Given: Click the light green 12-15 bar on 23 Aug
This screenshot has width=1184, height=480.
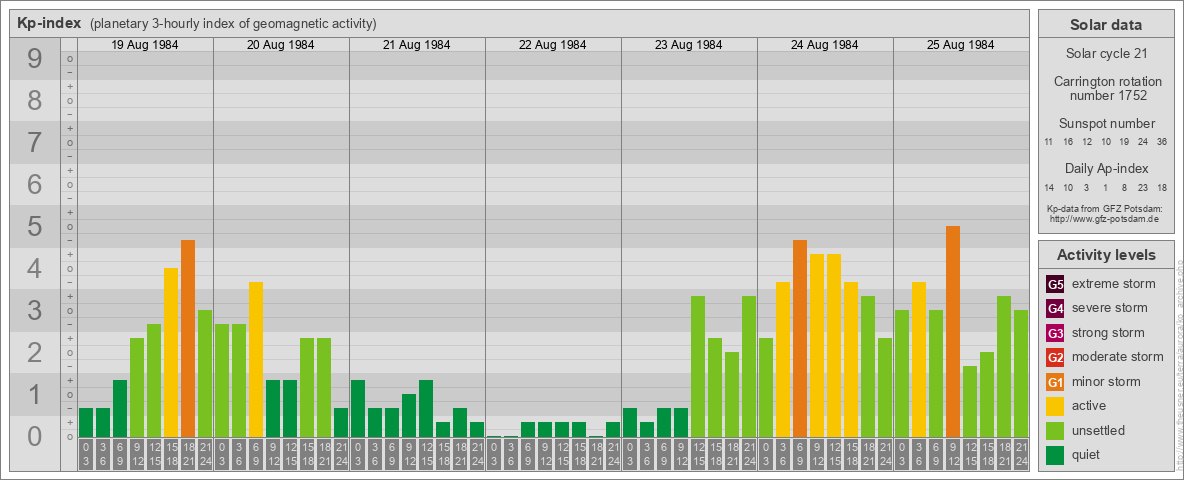Looking at the screenshot, I should pyautogui.click(x=698, y=366).
